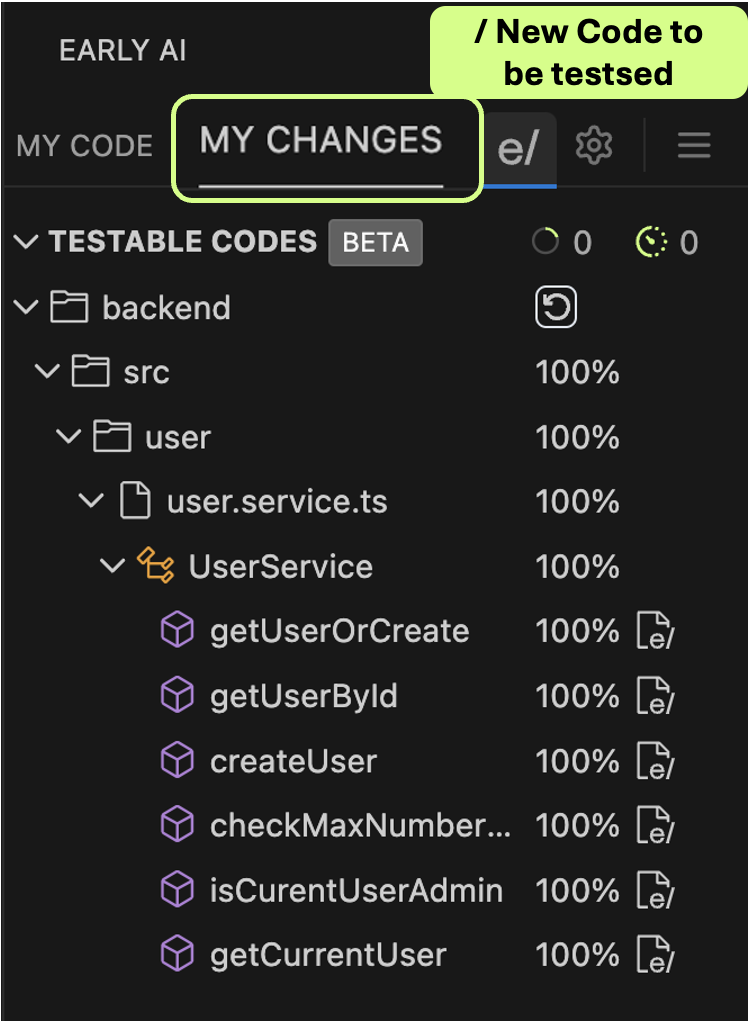
Task: Select the getUserById method
Action: 303,697
